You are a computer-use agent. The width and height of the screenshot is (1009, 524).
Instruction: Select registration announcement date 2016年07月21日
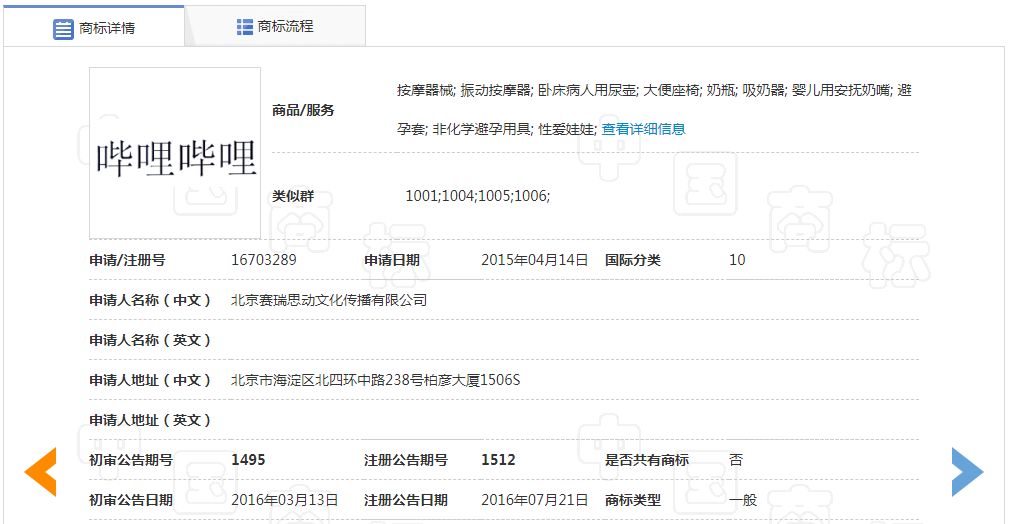(x=535, y=500)
